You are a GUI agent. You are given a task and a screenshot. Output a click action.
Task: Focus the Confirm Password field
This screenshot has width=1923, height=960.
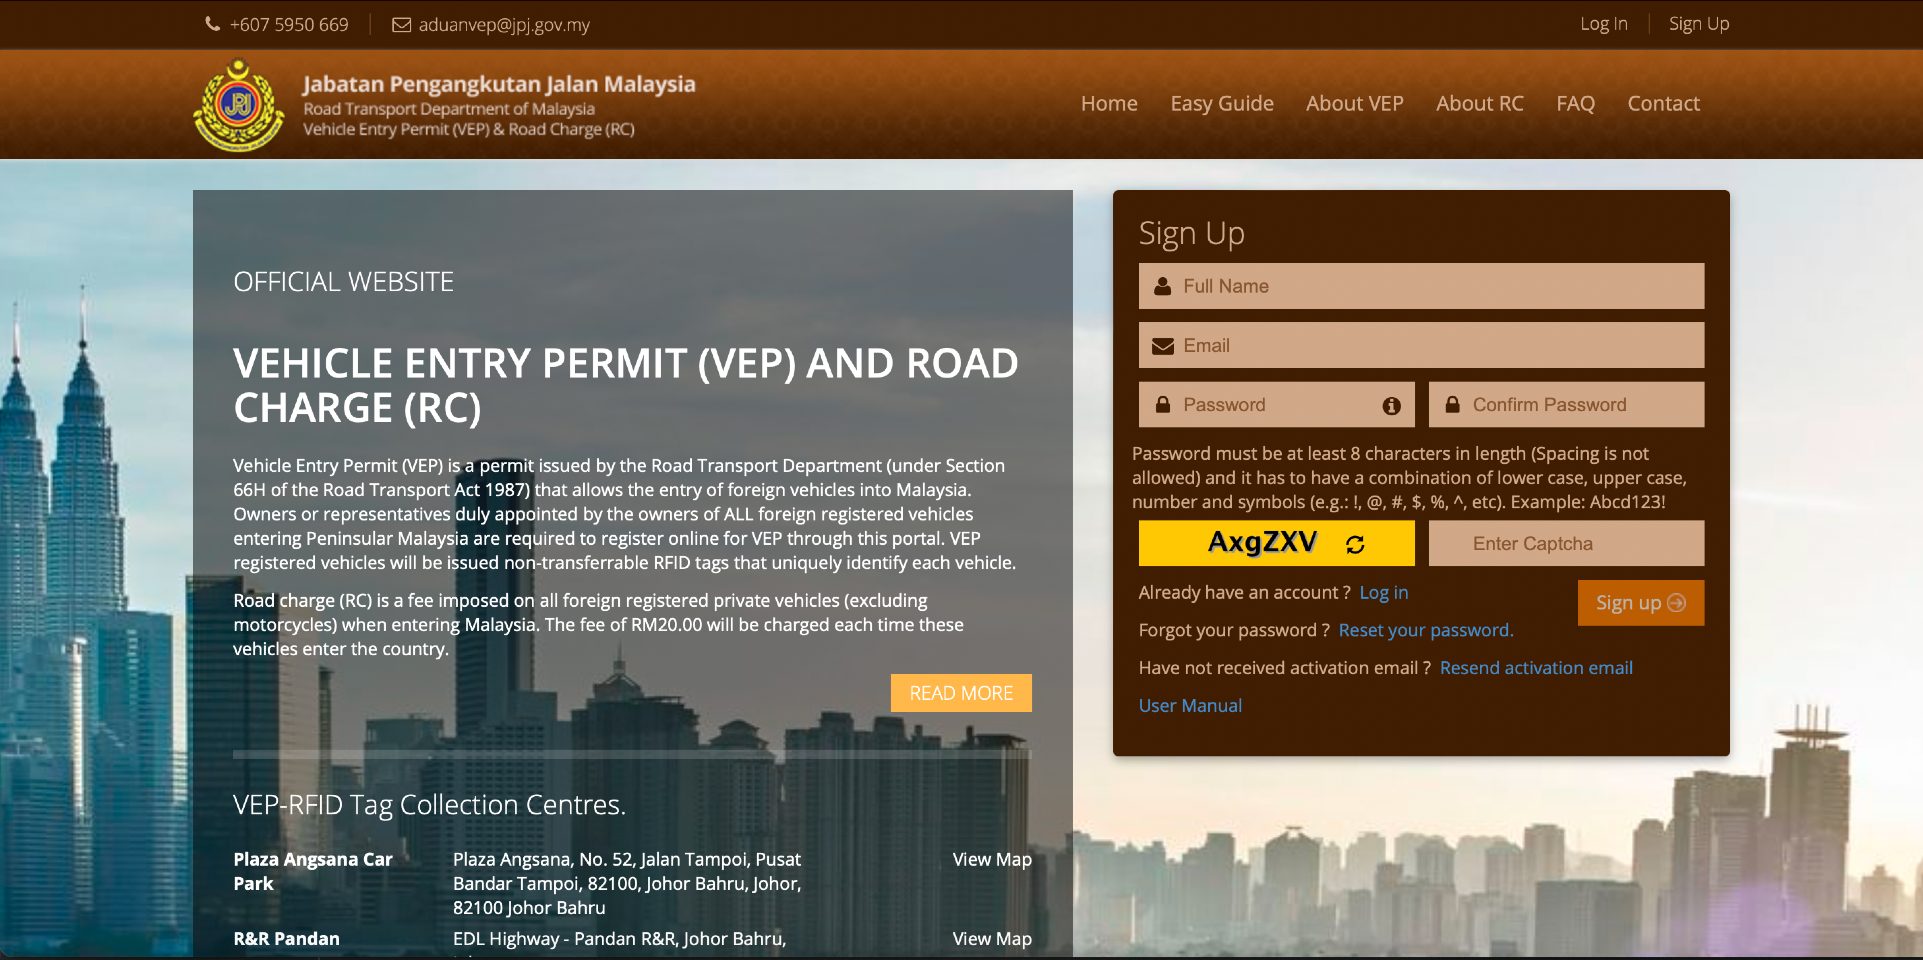click(1566, 405)
